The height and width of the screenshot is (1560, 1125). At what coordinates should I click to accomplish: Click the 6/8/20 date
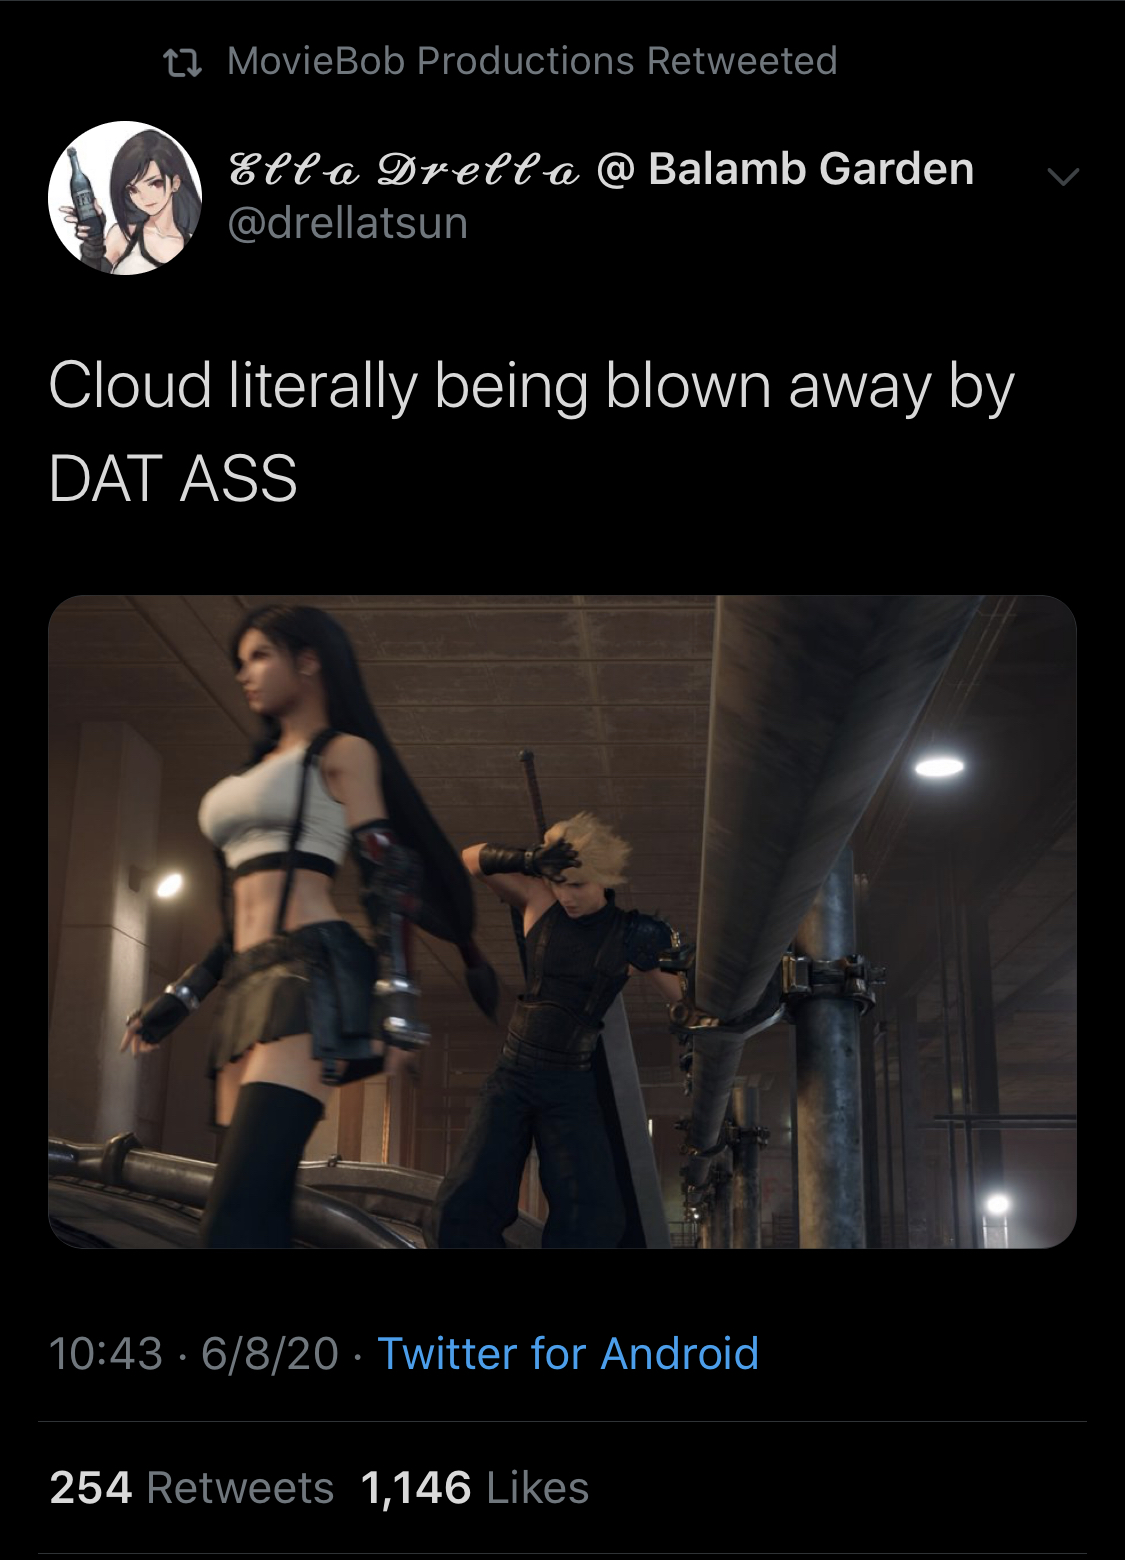click(270, 1353)
